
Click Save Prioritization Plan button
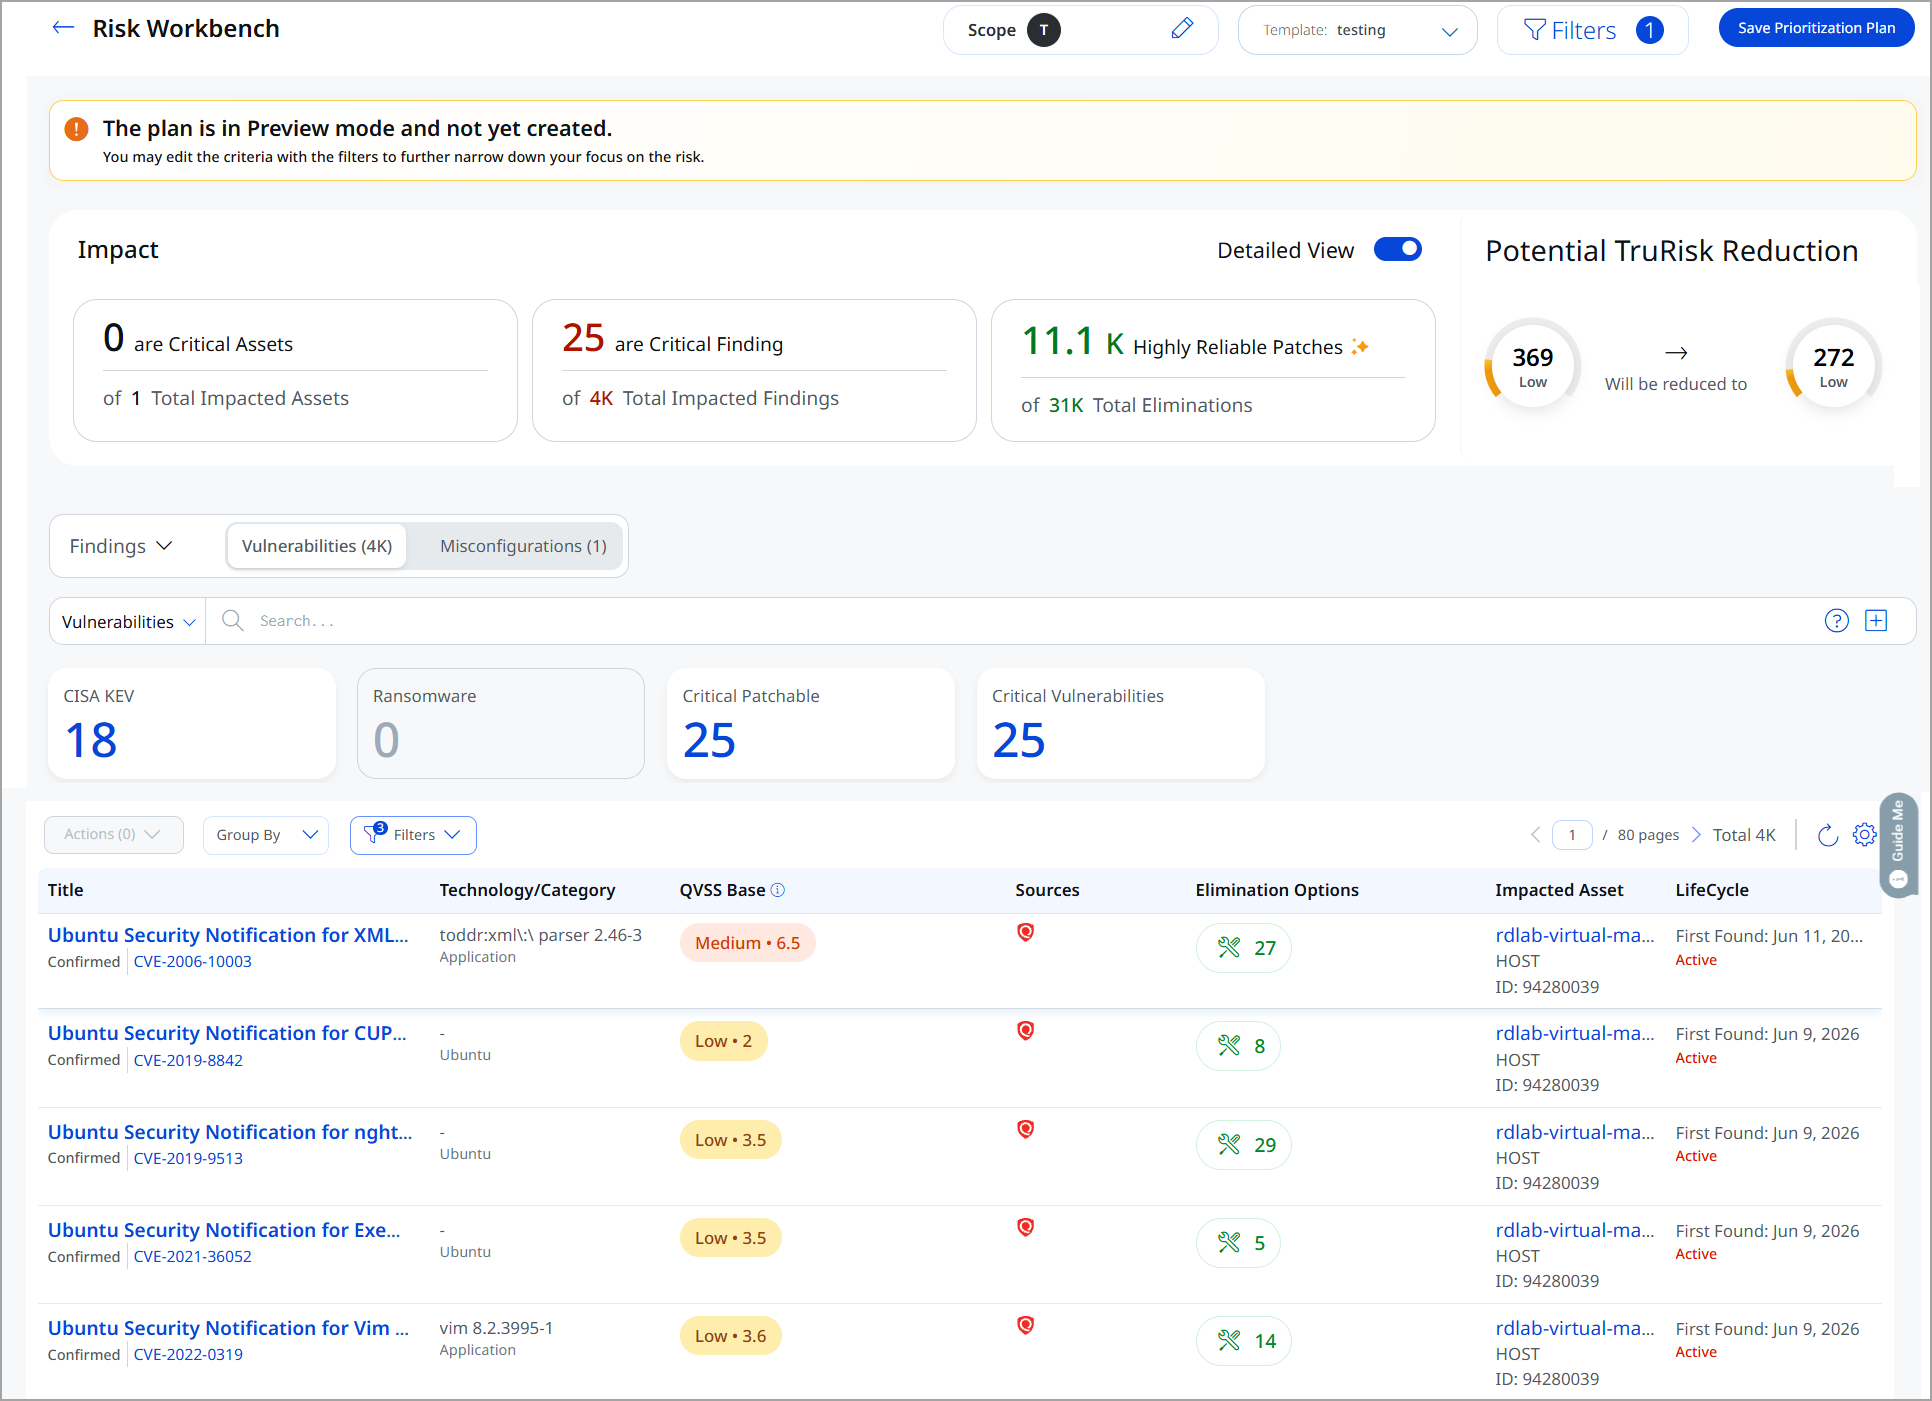coord(1816,28)
